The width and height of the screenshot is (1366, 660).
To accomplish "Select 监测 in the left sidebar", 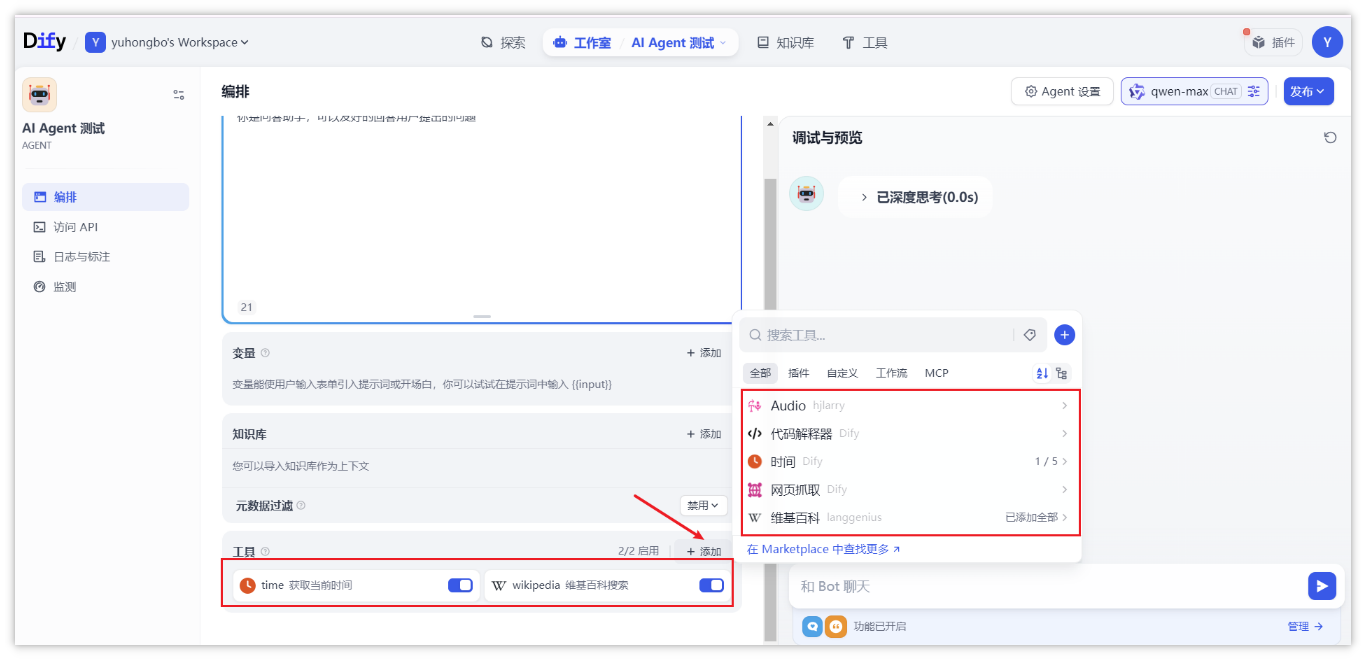I will 105,287.
